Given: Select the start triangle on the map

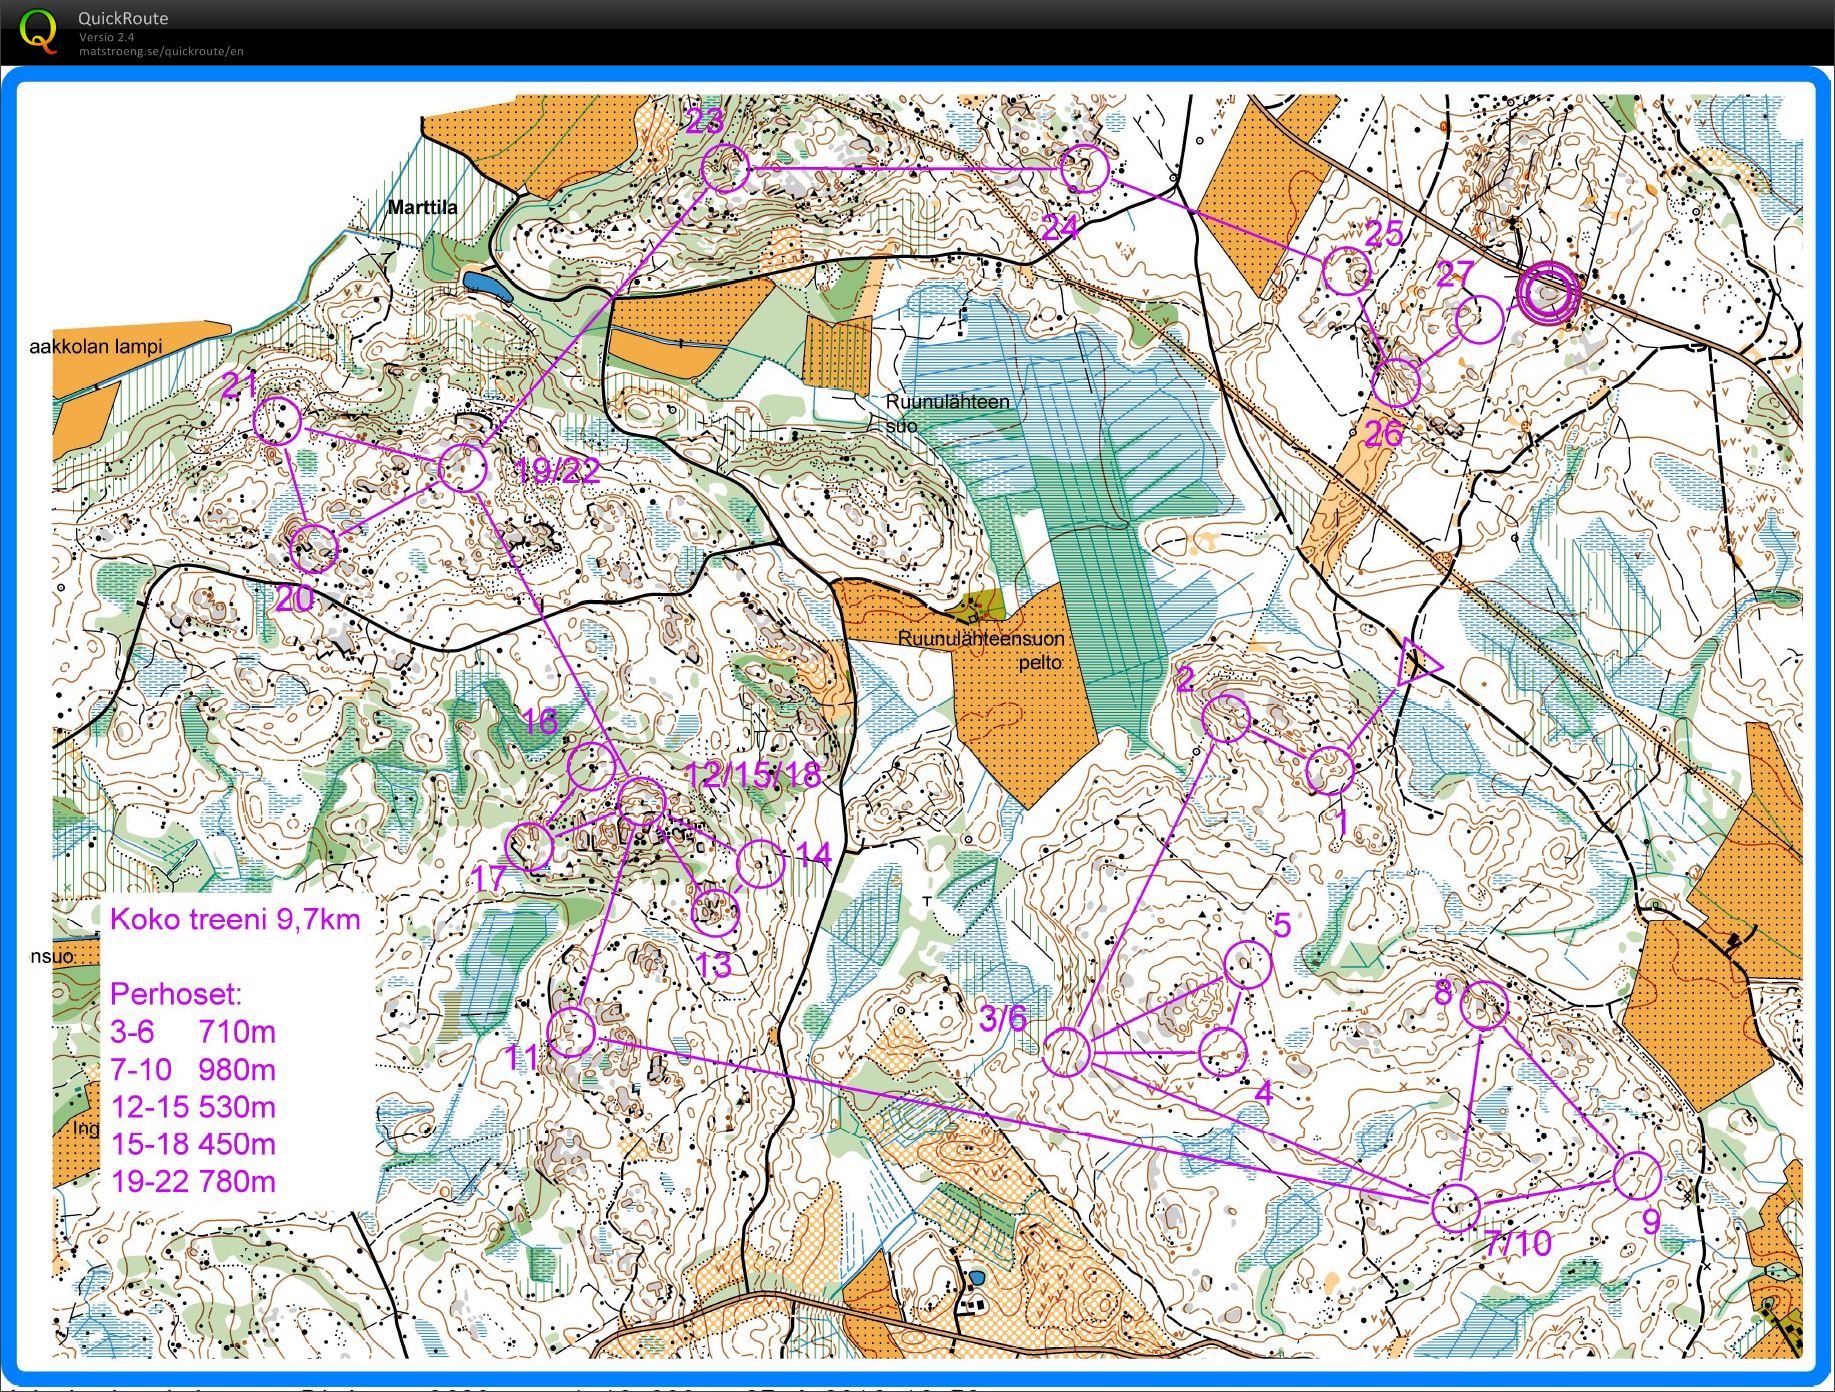Looking at the screenshot, I should (1418, 664).
